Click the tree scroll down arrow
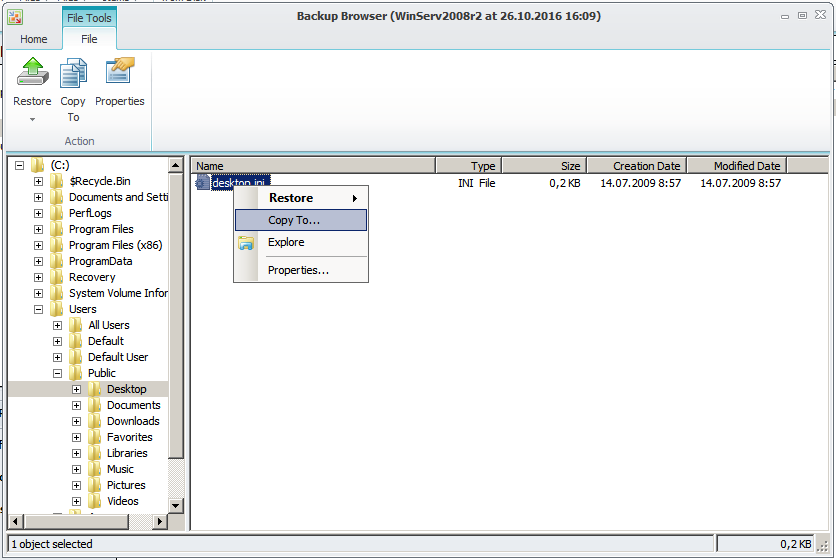This screenshot has width=836, height=560. coord(176,505)
